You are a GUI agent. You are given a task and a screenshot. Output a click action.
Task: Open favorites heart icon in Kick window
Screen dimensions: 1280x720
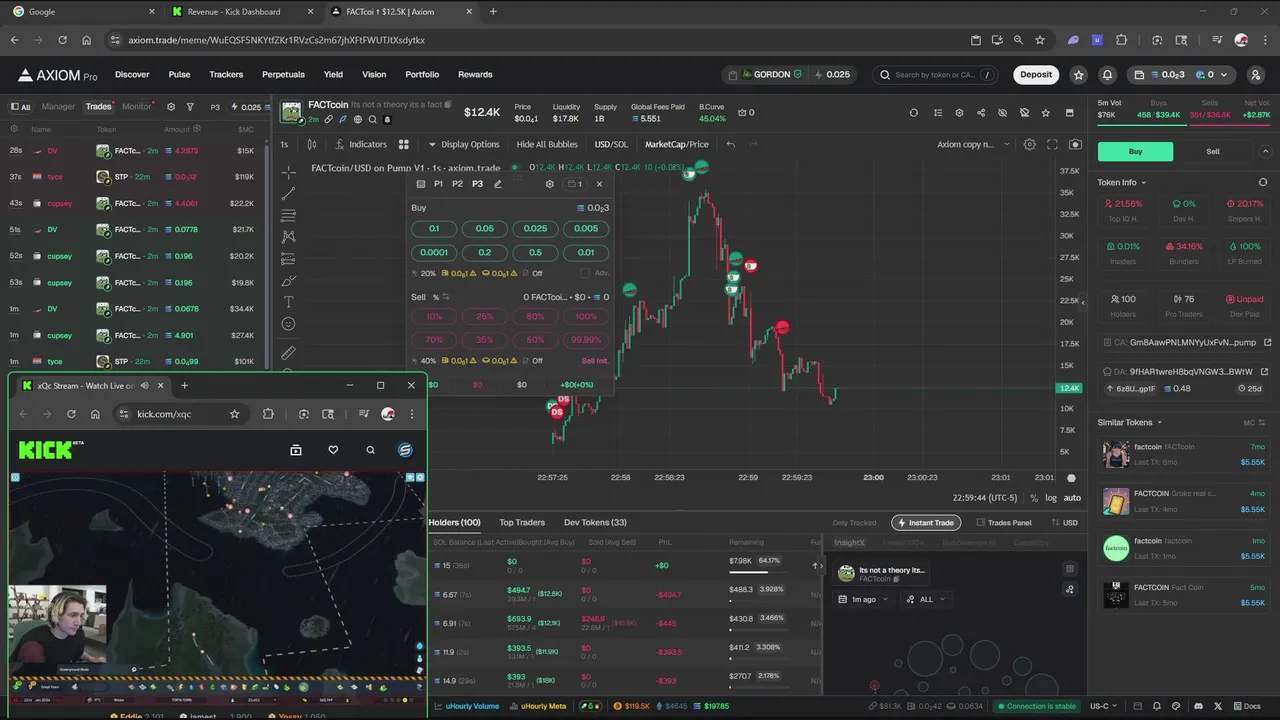(x=333, y=450)
